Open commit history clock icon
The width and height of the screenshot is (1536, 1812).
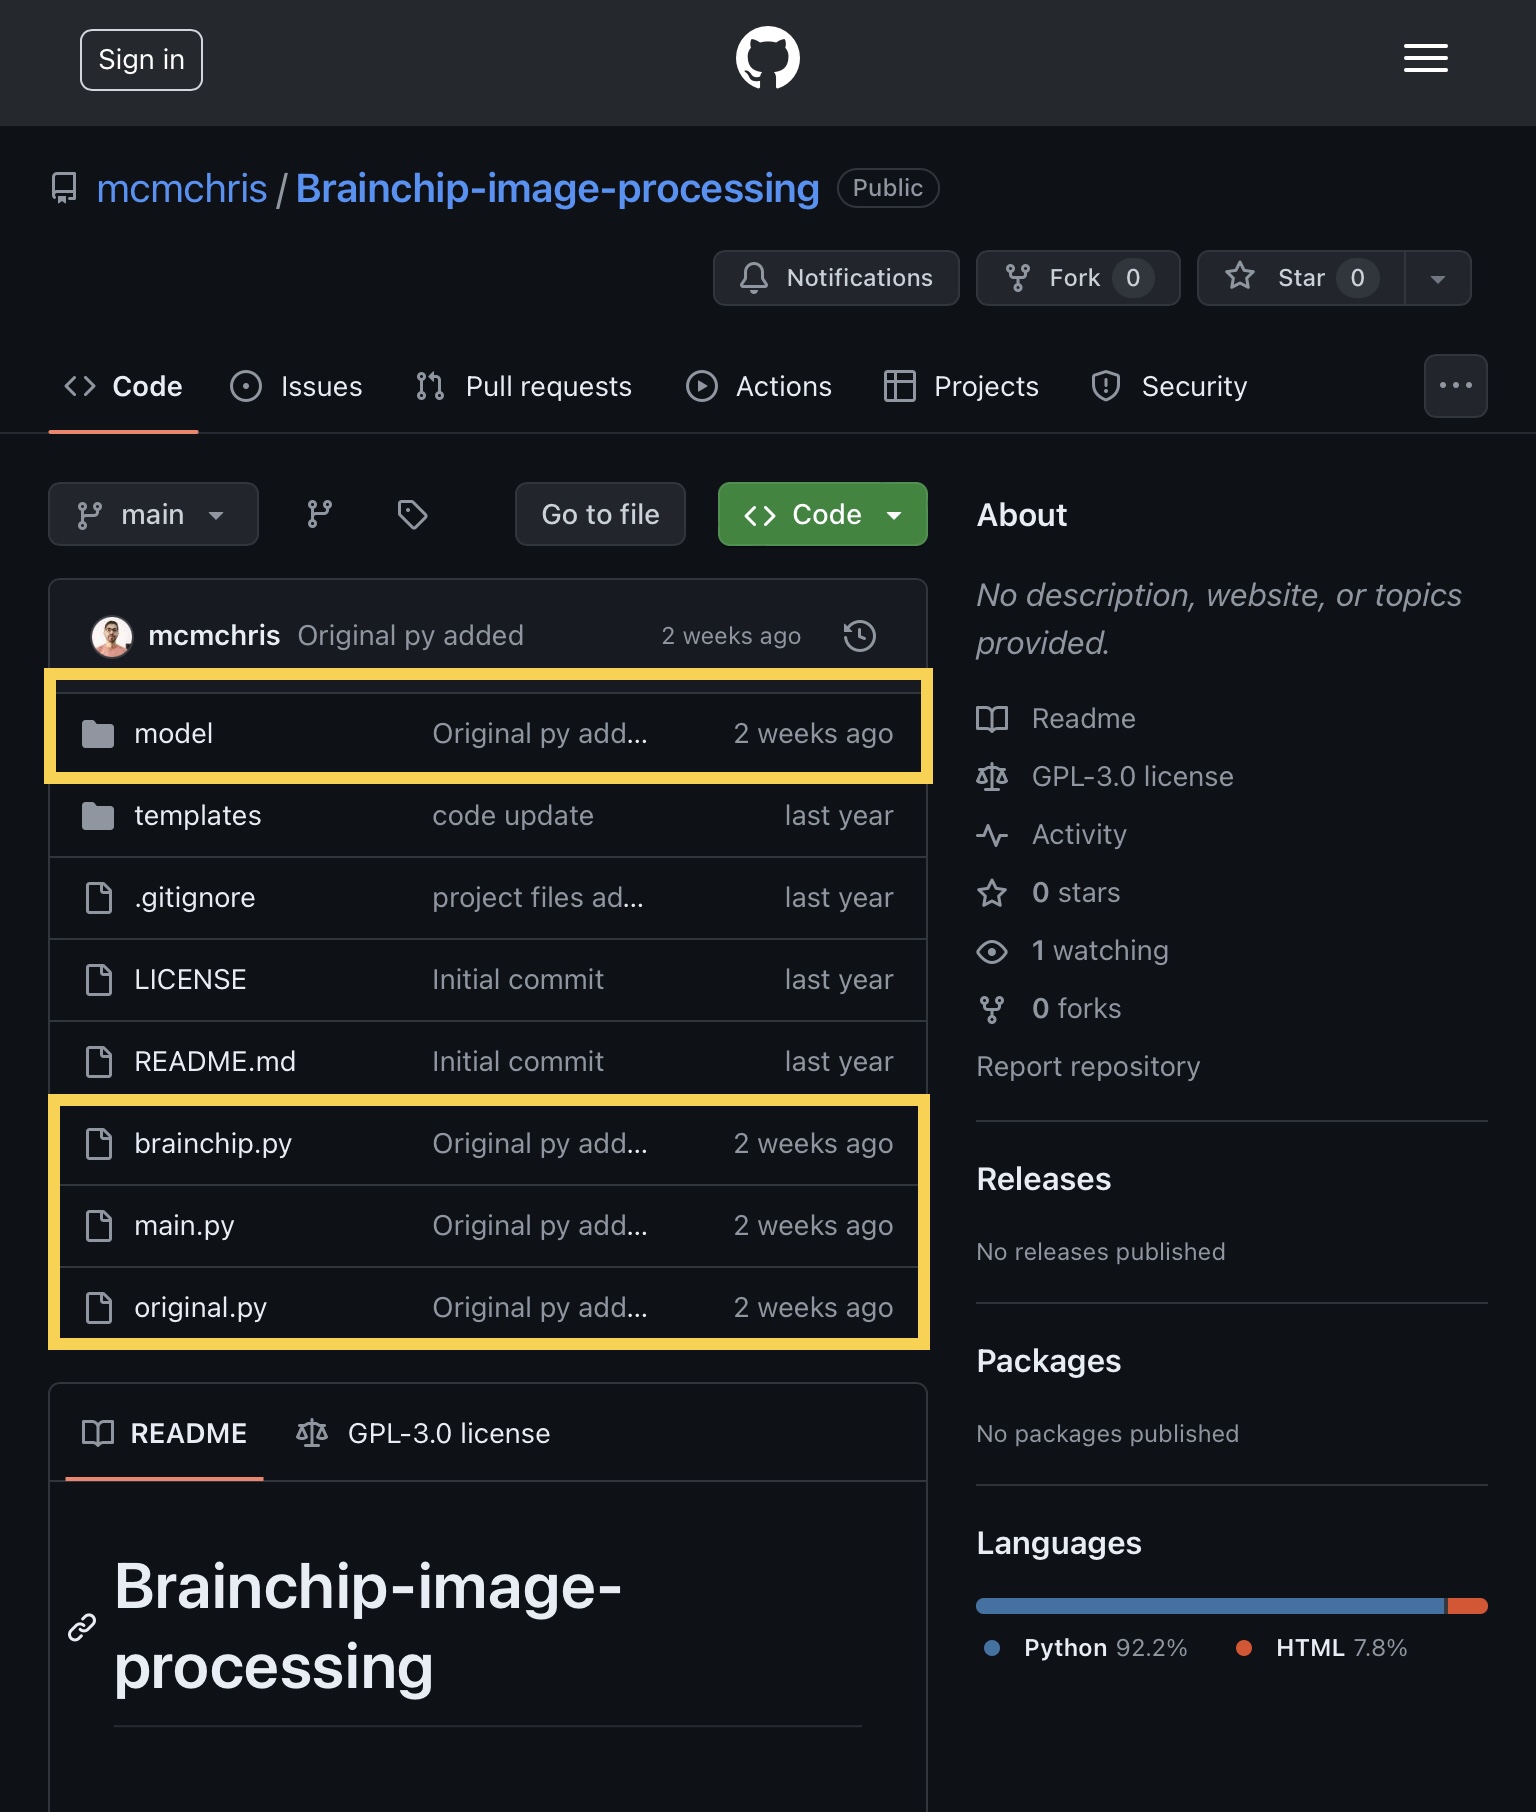[860, 636]
